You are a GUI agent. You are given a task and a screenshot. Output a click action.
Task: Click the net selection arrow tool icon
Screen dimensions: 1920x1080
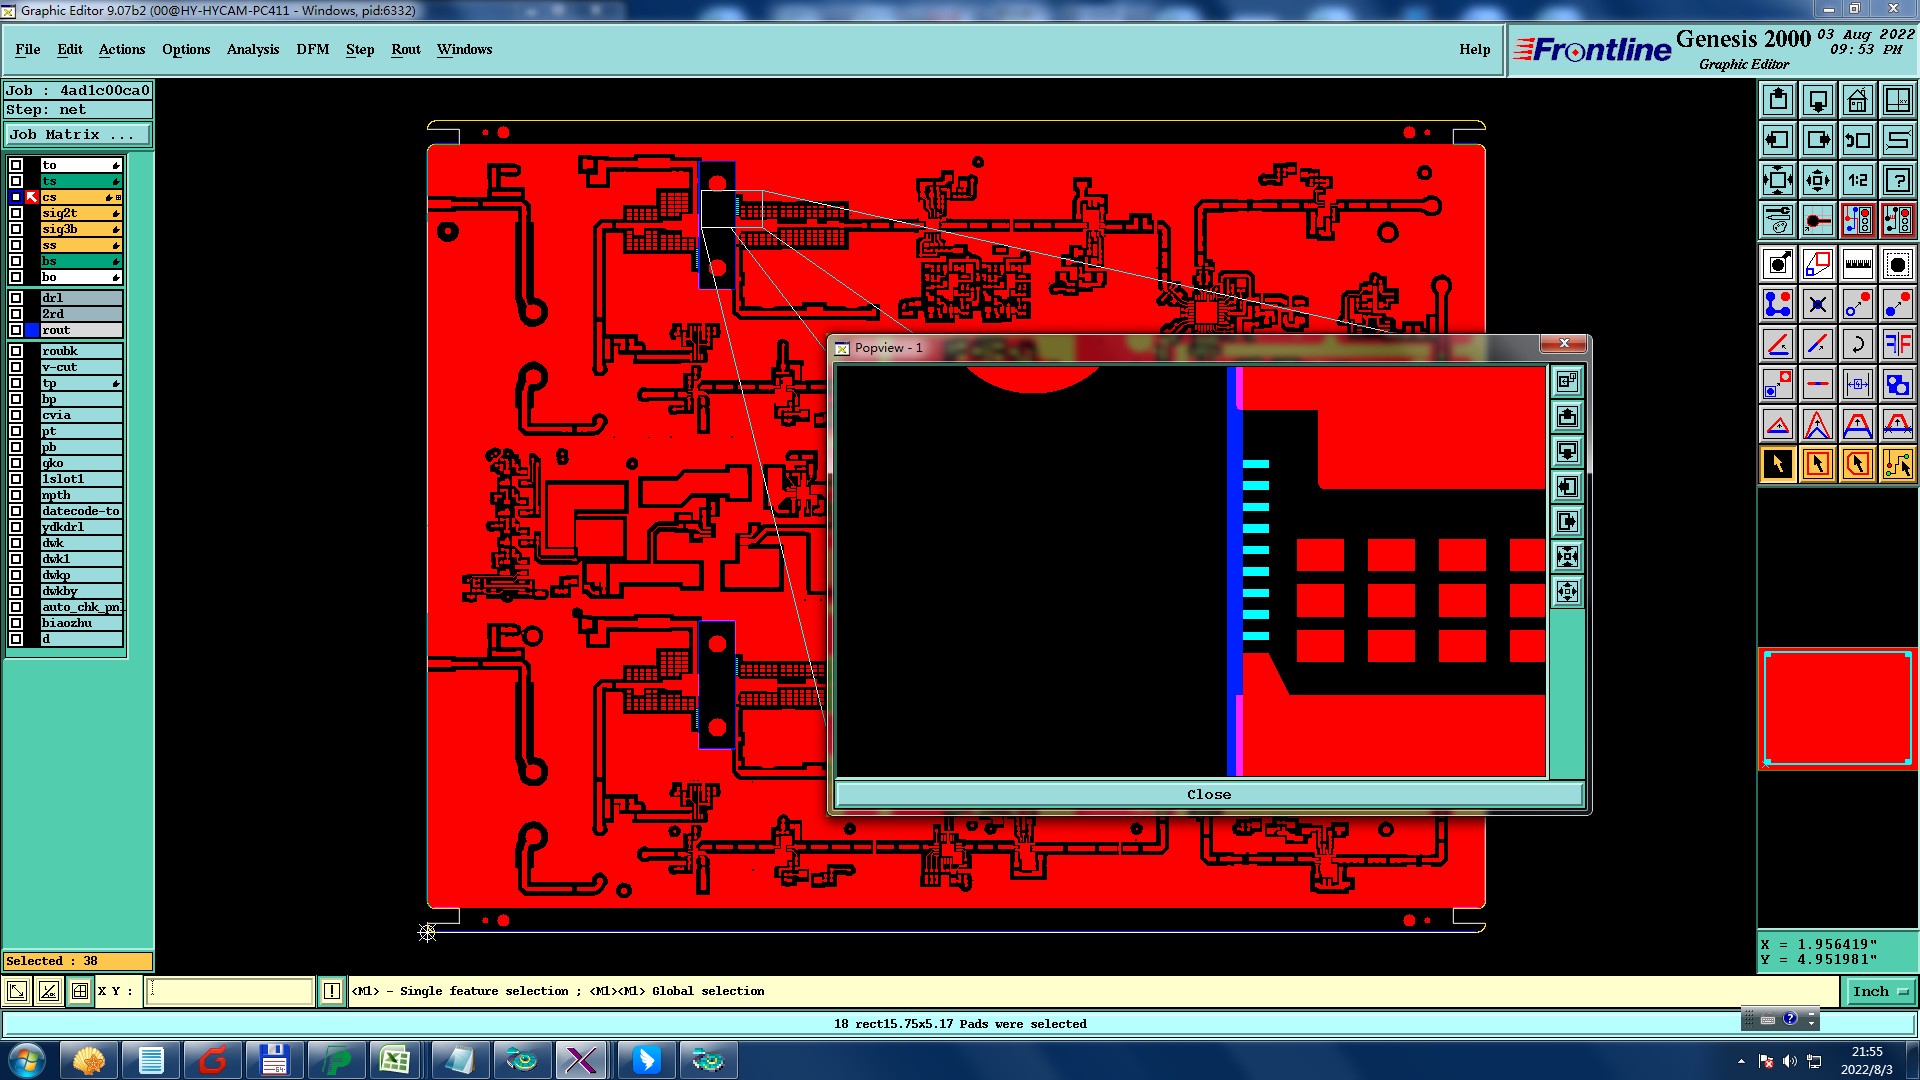[x=1897, y=464]
